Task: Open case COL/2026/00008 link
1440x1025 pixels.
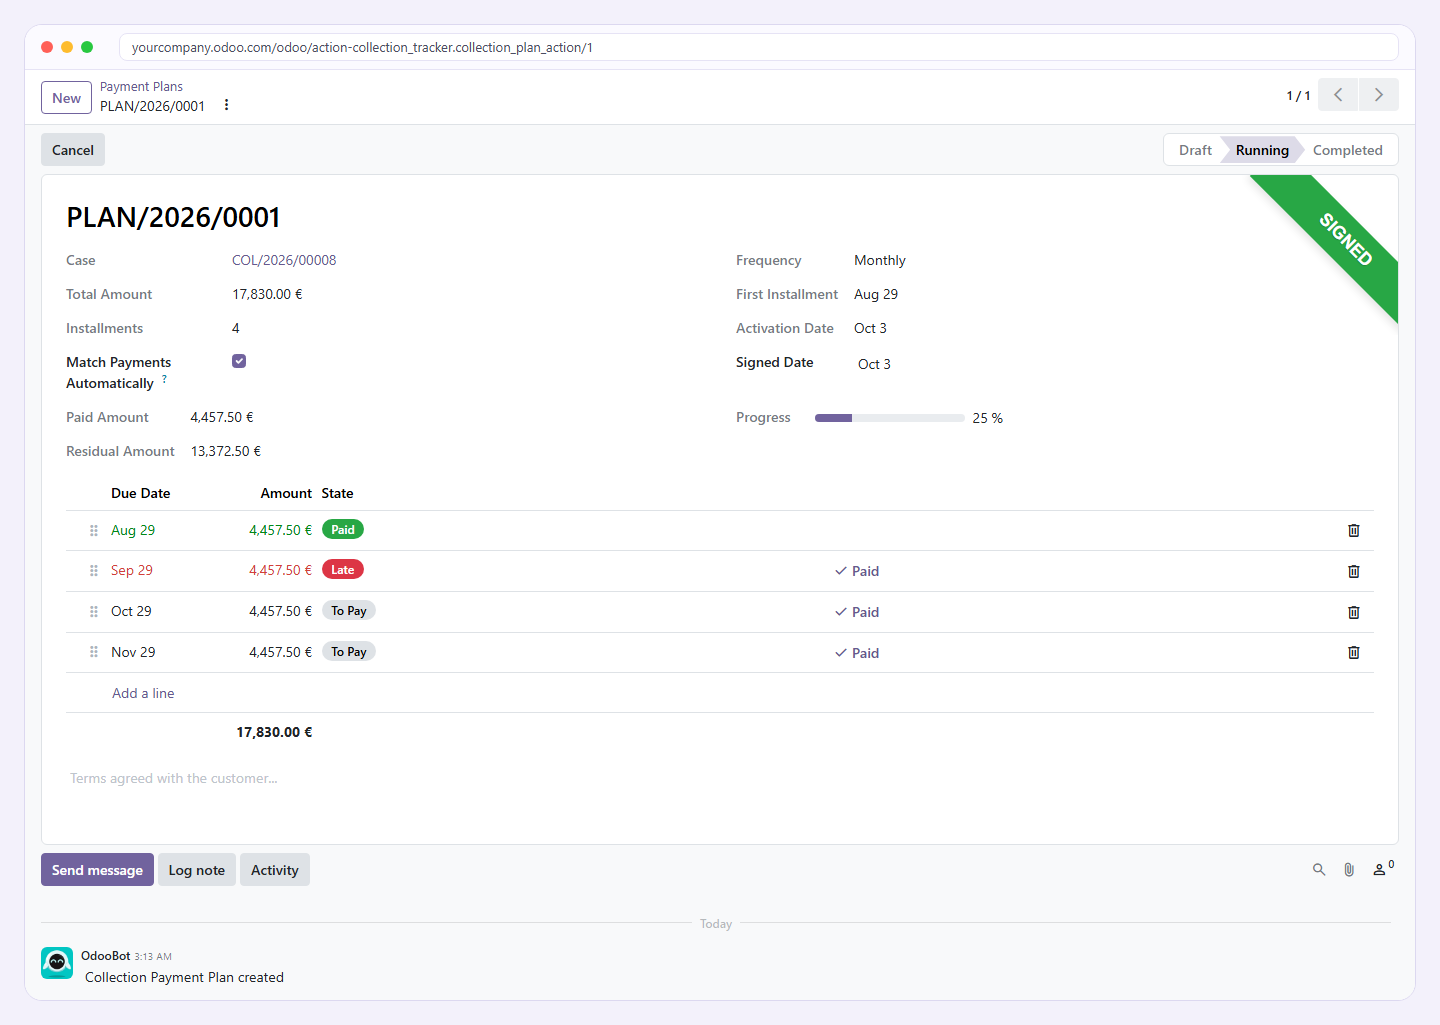Action: click(284, 260)
